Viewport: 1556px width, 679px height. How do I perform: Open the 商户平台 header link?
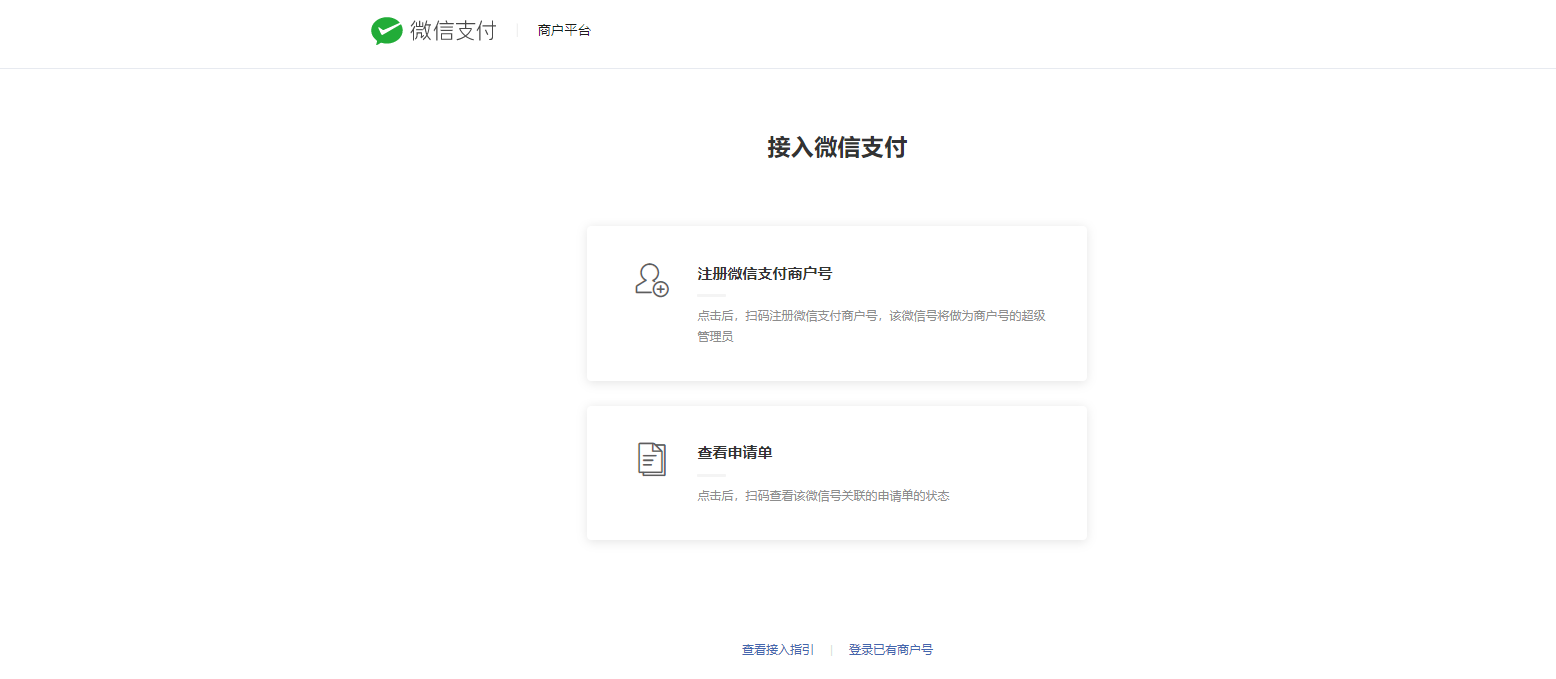click(564, 31)
